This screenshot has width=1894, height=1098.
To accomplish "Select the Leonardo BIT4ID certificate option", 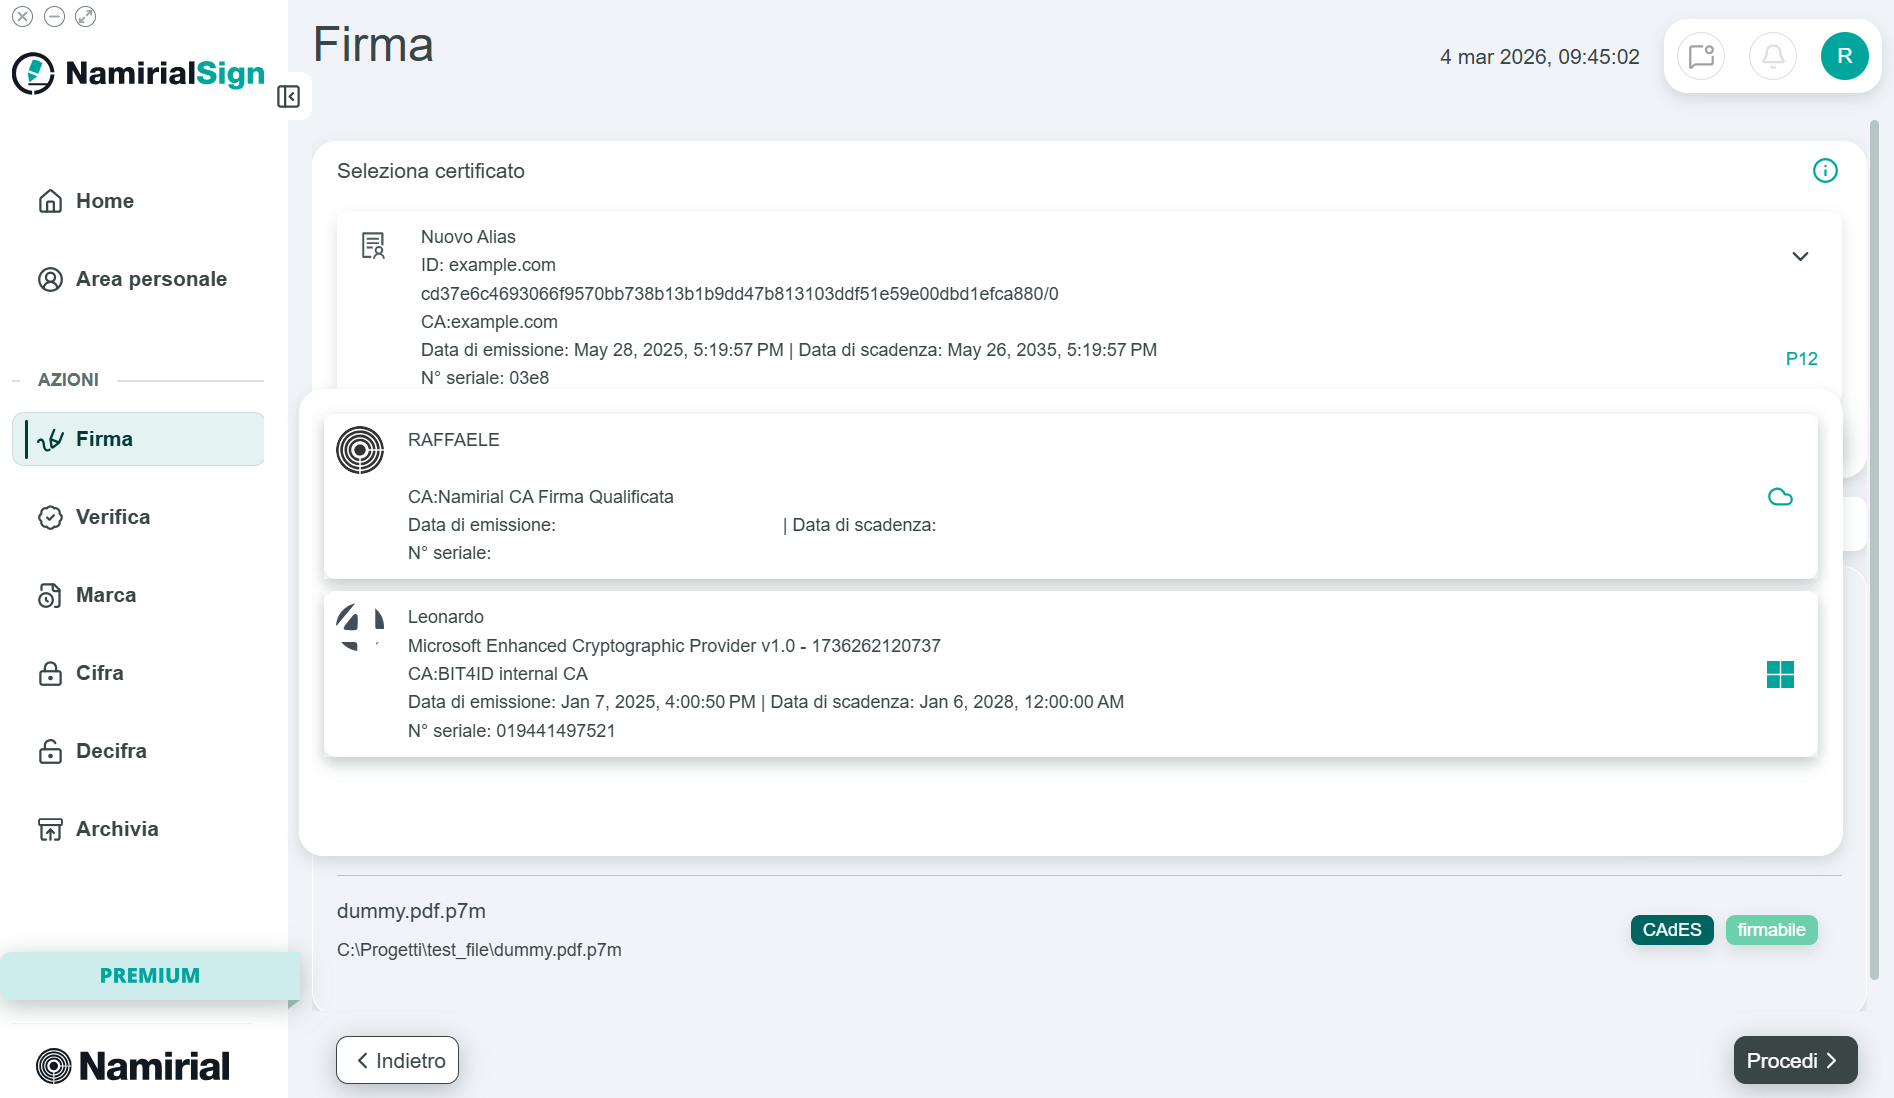I will click(x=1070, y=674).
